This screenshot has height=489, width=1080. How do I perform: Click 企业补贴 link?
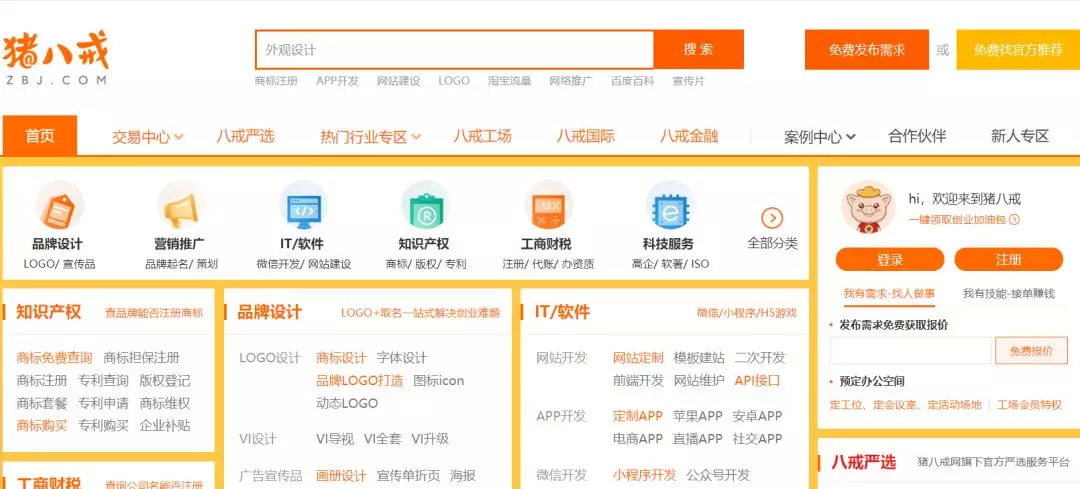pyautogui.click(x=165, y=425)
